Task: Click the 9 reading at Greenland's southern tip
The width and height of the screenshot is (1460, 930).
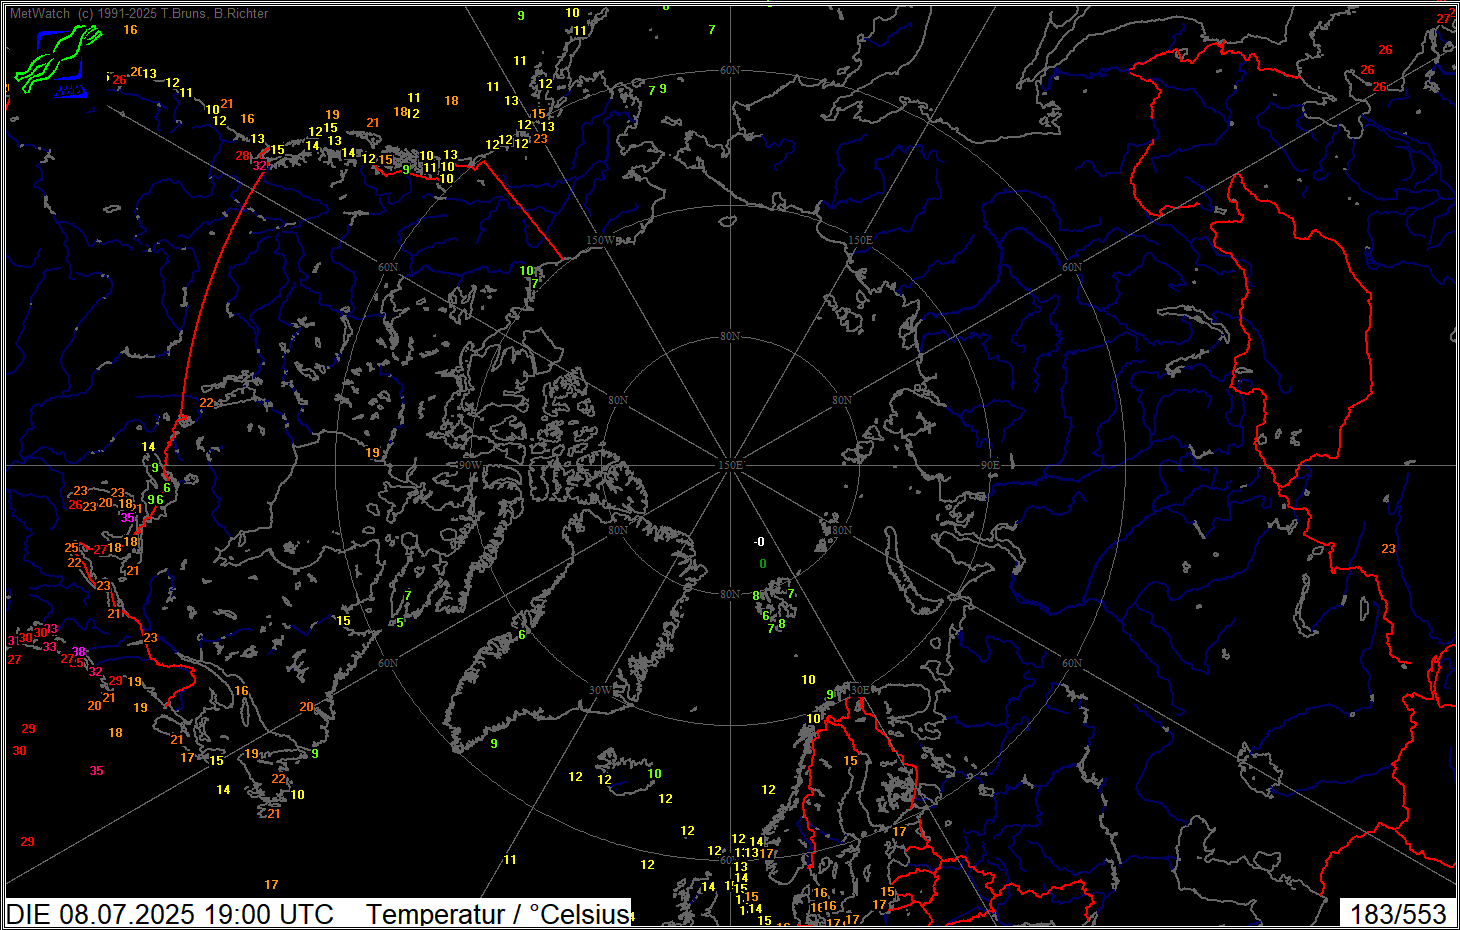Action: (x=494, y=744)
